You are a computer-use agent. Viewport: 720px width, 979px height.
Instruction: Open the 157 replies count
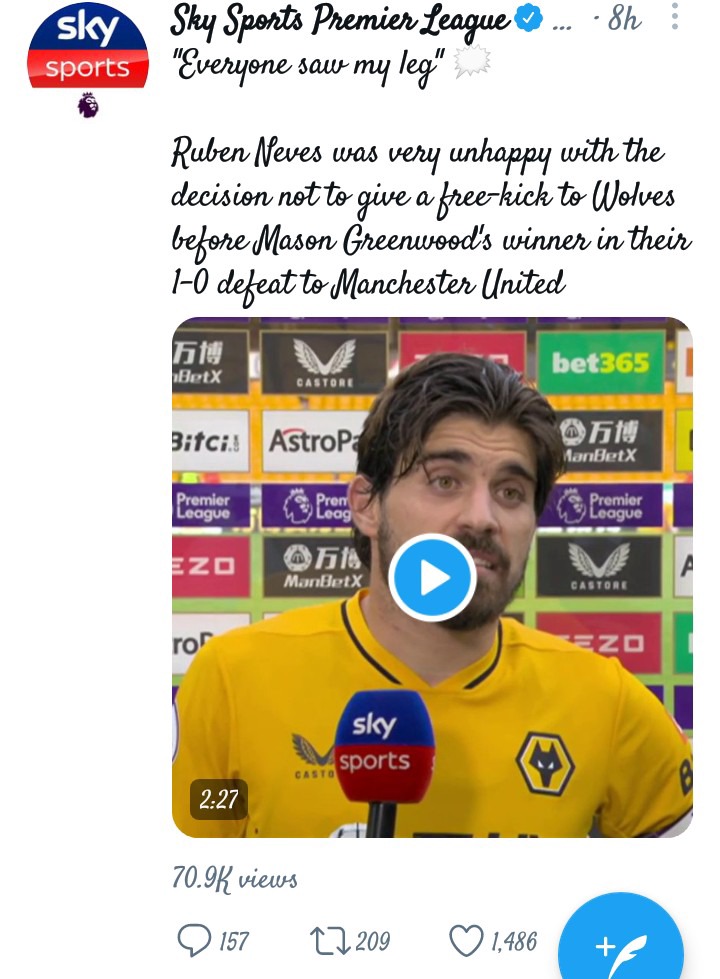click(234, 942)
